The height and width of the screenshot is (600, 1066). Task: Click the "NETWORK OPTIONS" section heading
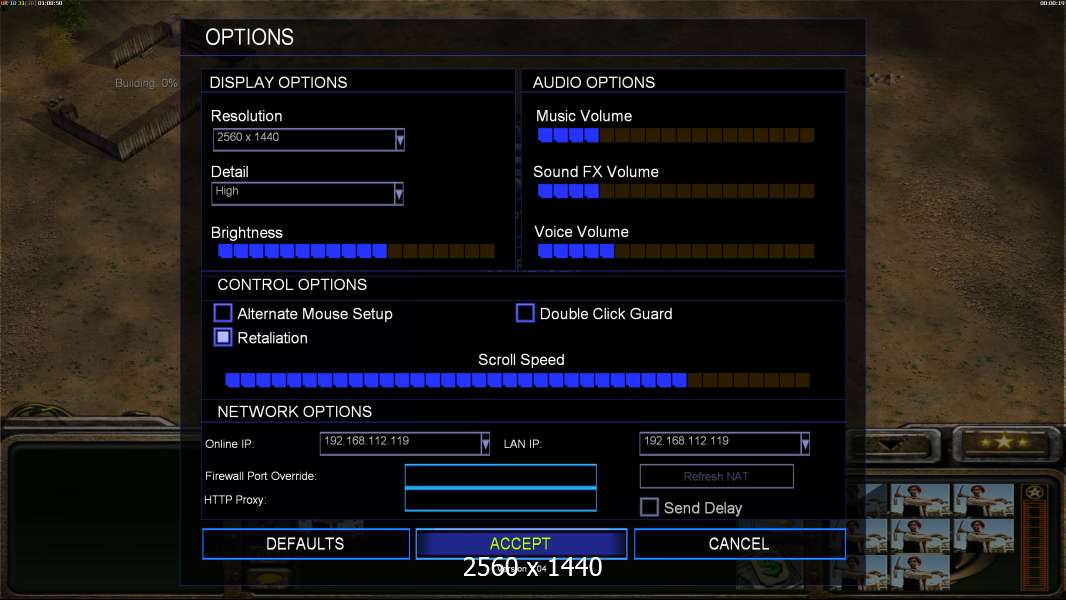pos(294,412)
